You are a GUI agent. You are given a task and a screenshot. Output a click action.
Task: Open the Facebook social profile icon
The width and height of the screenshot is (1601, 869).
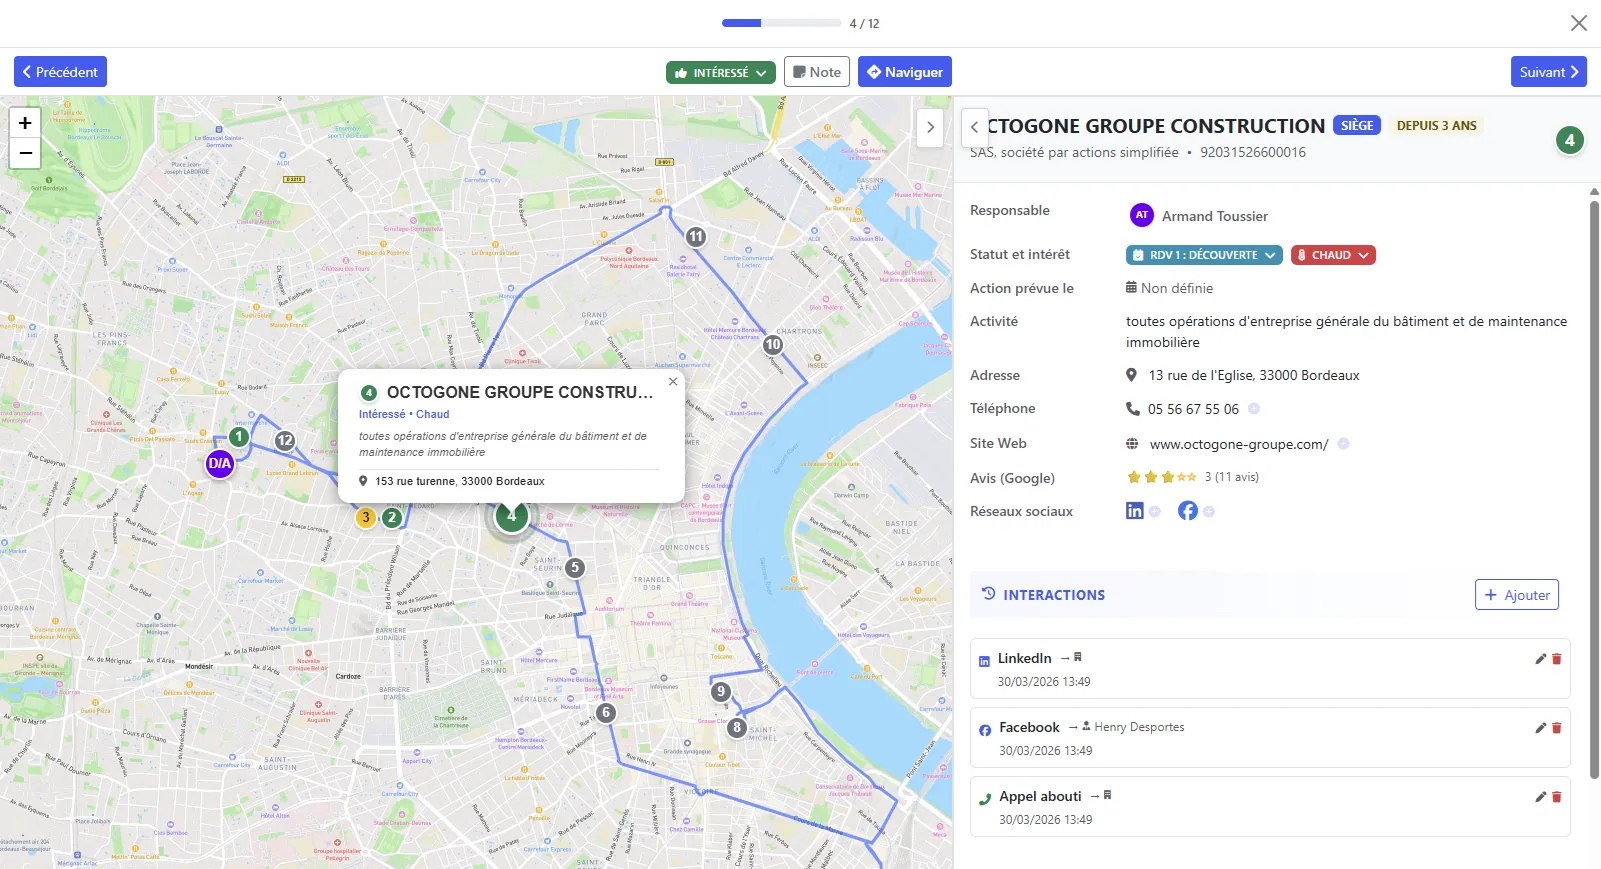(x=1187, y=511)
